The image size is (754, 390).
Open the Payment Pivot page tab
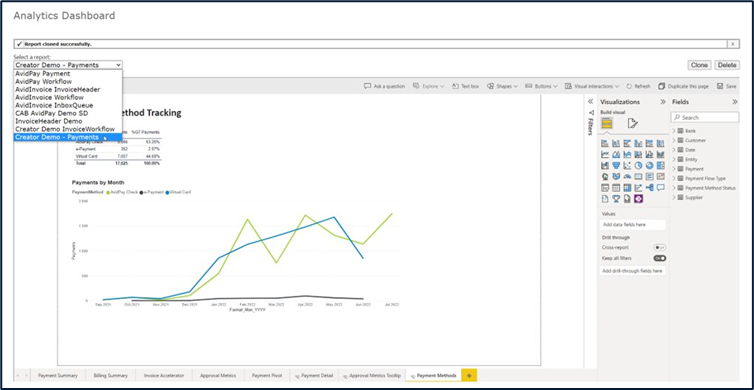click(267, 376)
